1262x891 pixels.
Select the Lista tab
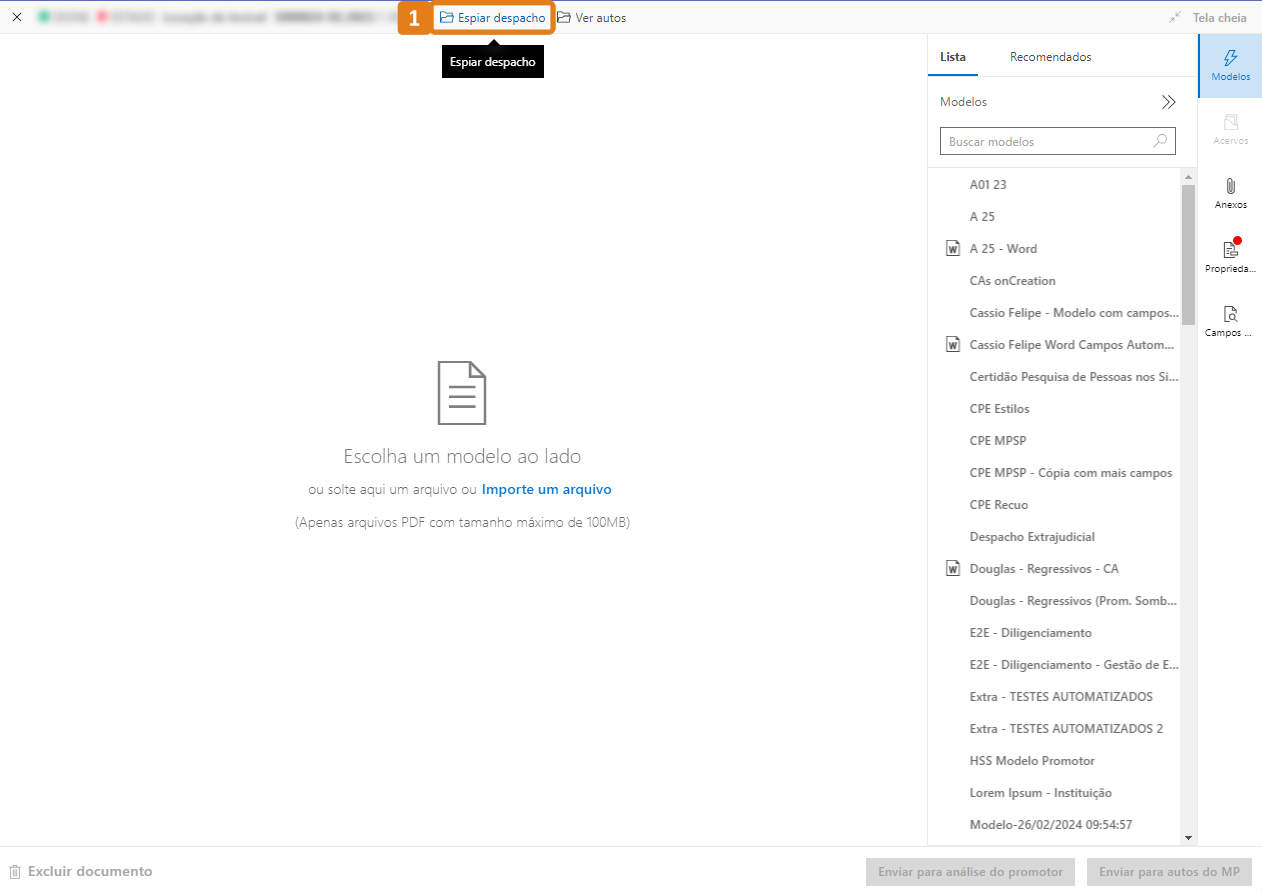tap(953, 57)
